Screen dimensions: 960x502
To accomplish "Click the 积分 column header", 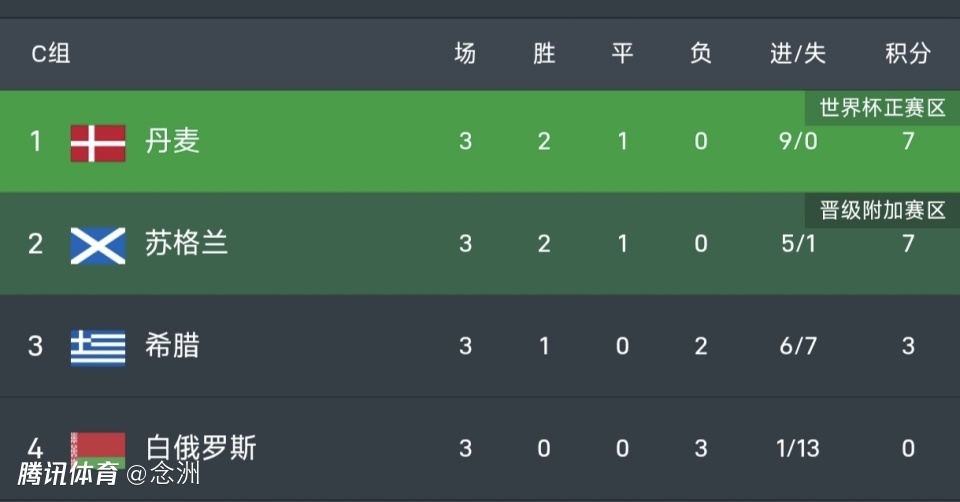I will tap(907, 54).
